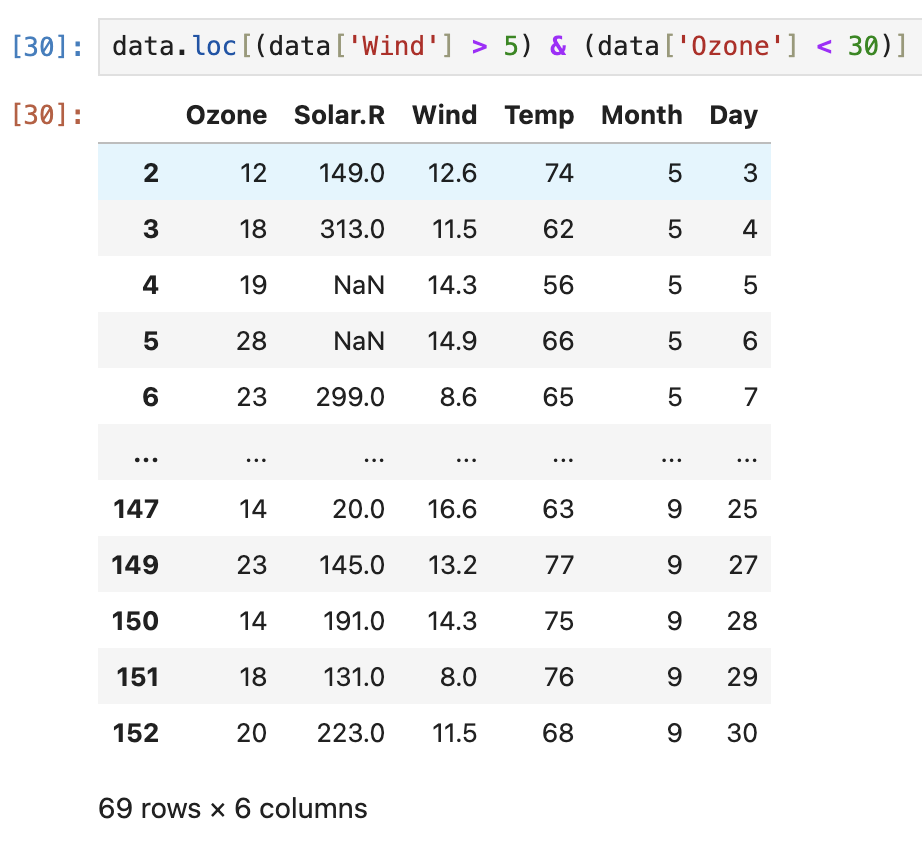The height and width of the screenshot is (846, 922).
Task: Select row index 6
Action: (151, 397)
